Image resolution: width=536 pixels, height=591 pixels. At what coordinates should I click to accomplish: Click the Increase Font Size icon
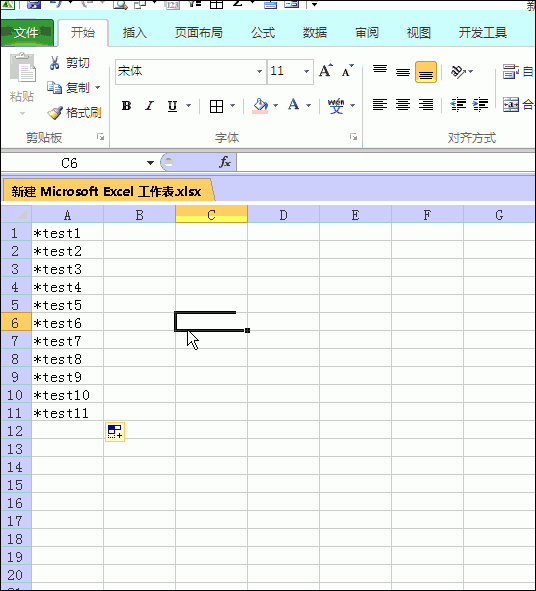tap(326, 70)
